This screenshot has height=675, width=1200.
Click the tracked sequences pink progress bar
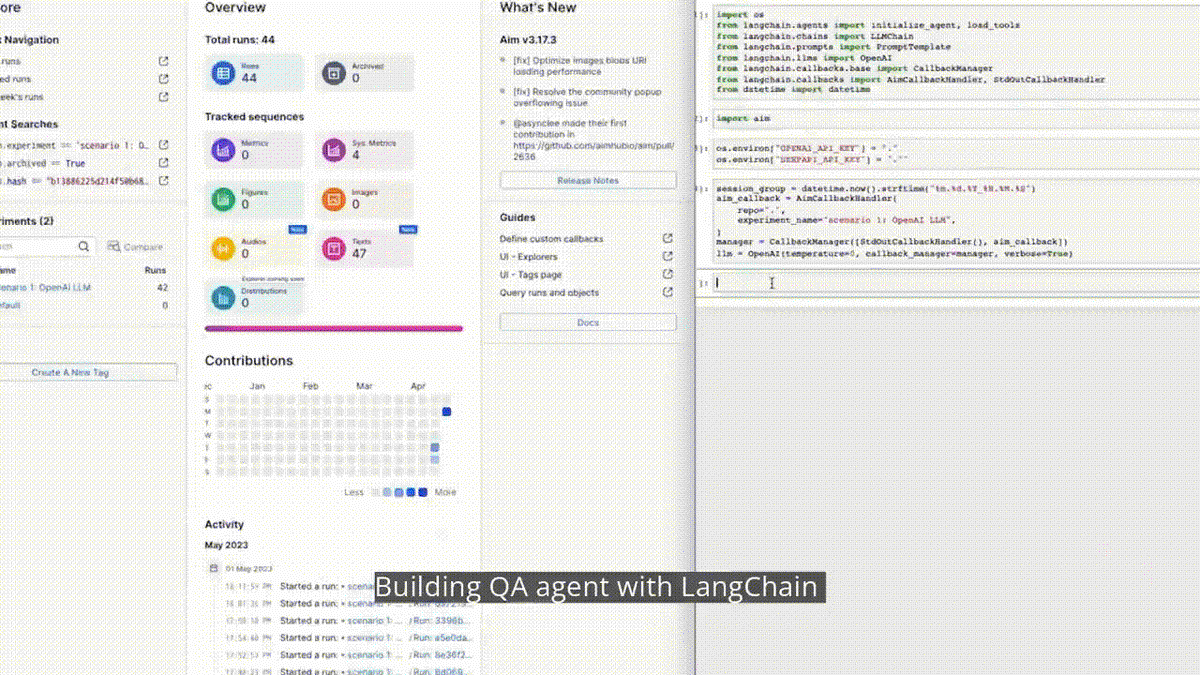[x=333, y=328]
